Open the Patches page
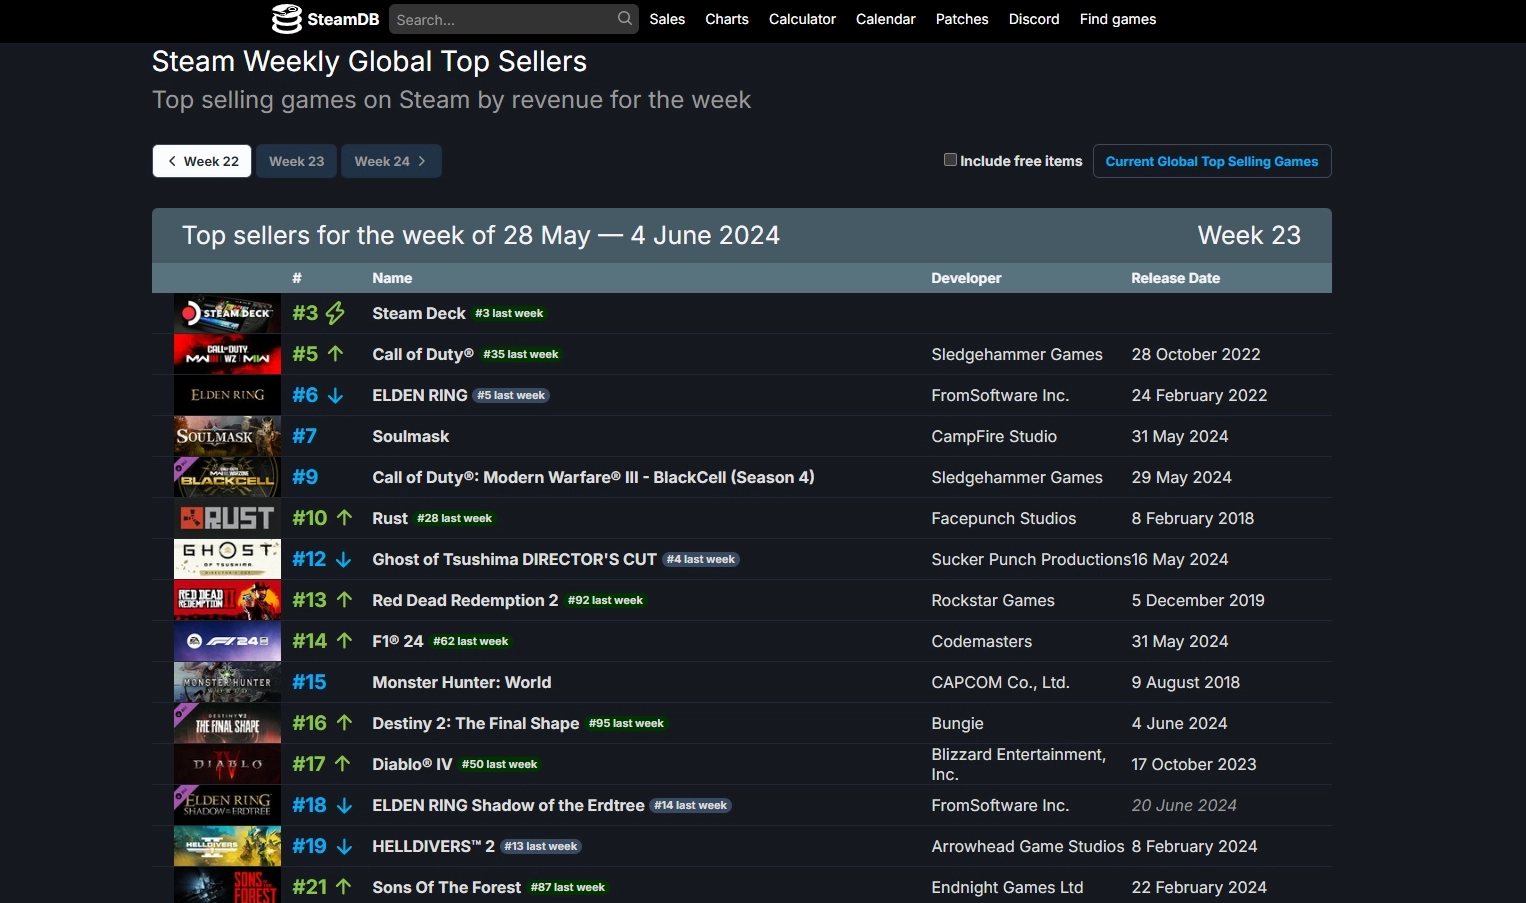1526x903 pixels. pos(962,19)
